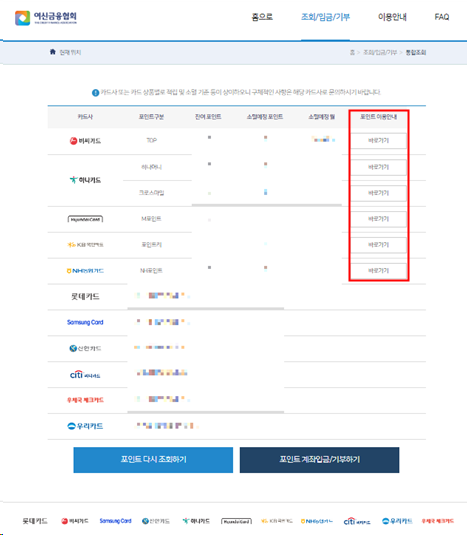
Task: Click the home icon in the breadcrumb bar
Action: click(53, 52)
